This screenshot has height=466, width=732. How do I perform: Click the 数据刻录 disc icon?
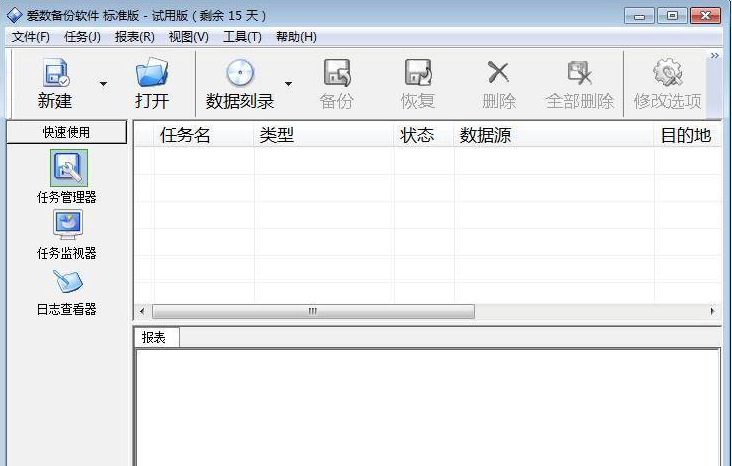[x=240, y=73]
